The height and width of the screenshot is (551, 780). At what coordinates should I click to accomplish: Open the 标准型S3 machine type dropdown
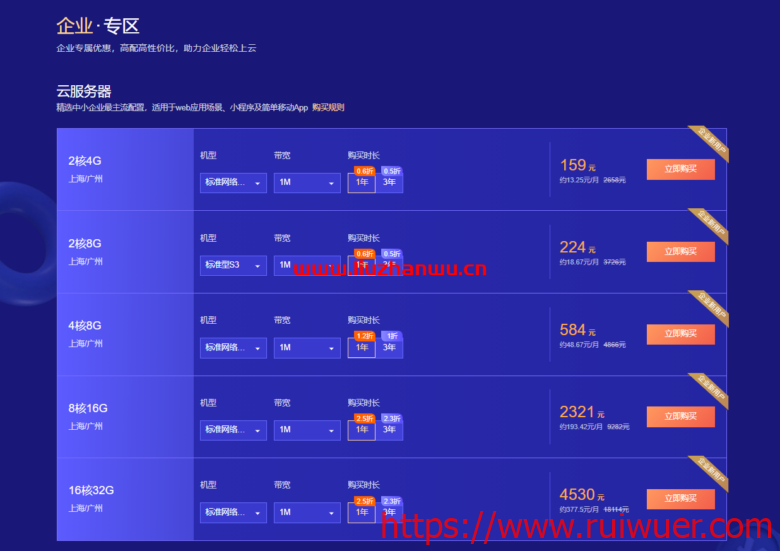(233, 265)
